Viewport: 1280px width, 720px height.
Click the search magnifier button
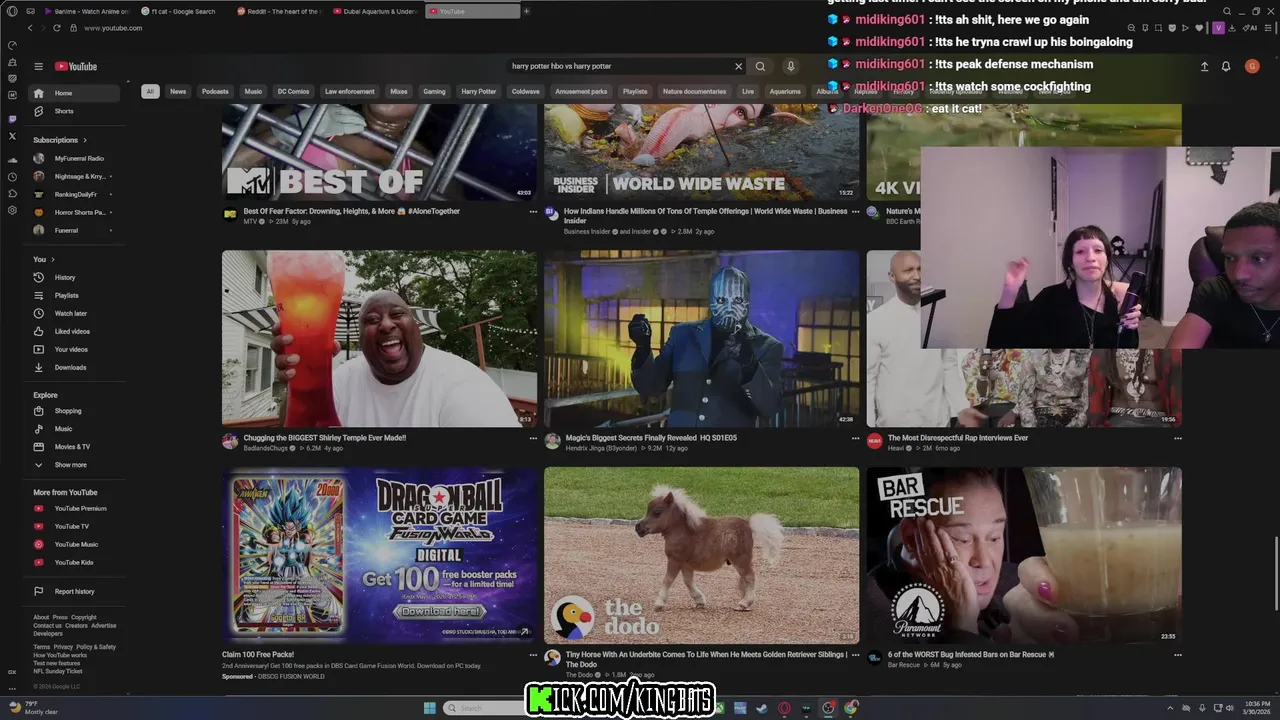click(x=760, y=66)
